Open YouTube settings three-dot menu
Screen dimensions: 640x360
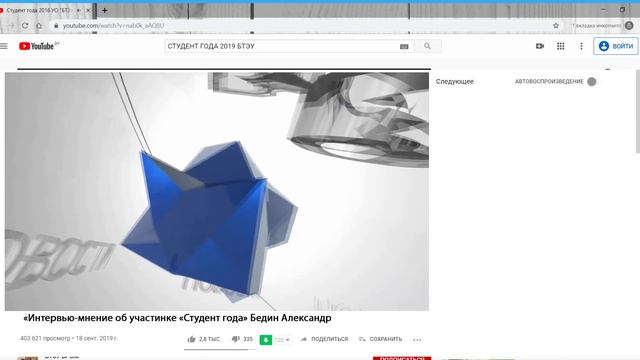click(581, 46)
